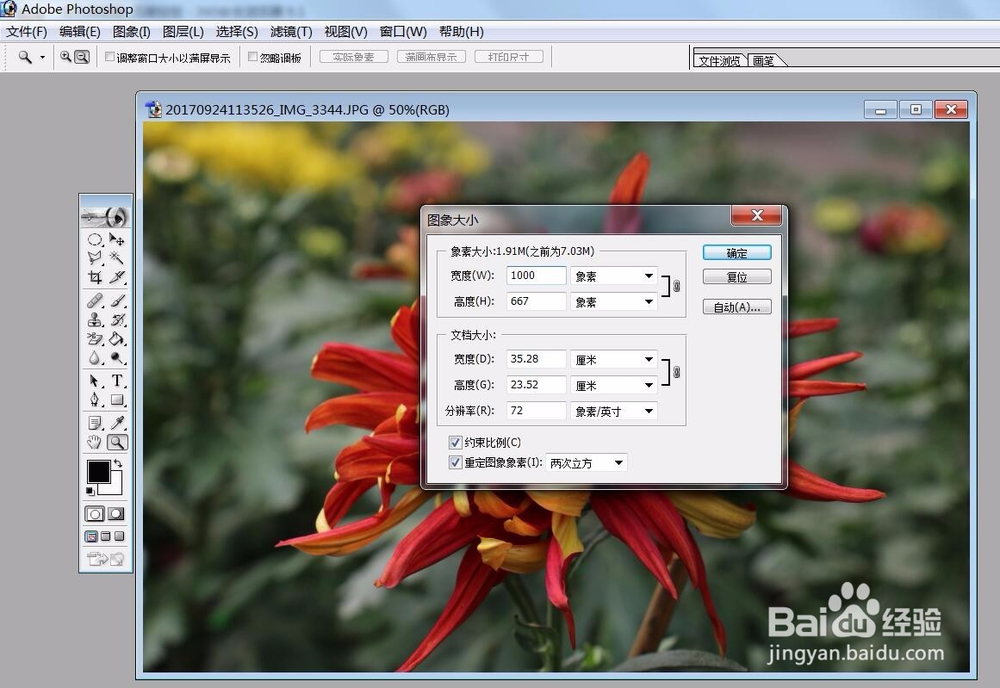Image resolution: width=1000 pixels, height=688 pixels.
Task: Open the 文件(F) menu
Action: pyautogui.click(x=26, y=31)
